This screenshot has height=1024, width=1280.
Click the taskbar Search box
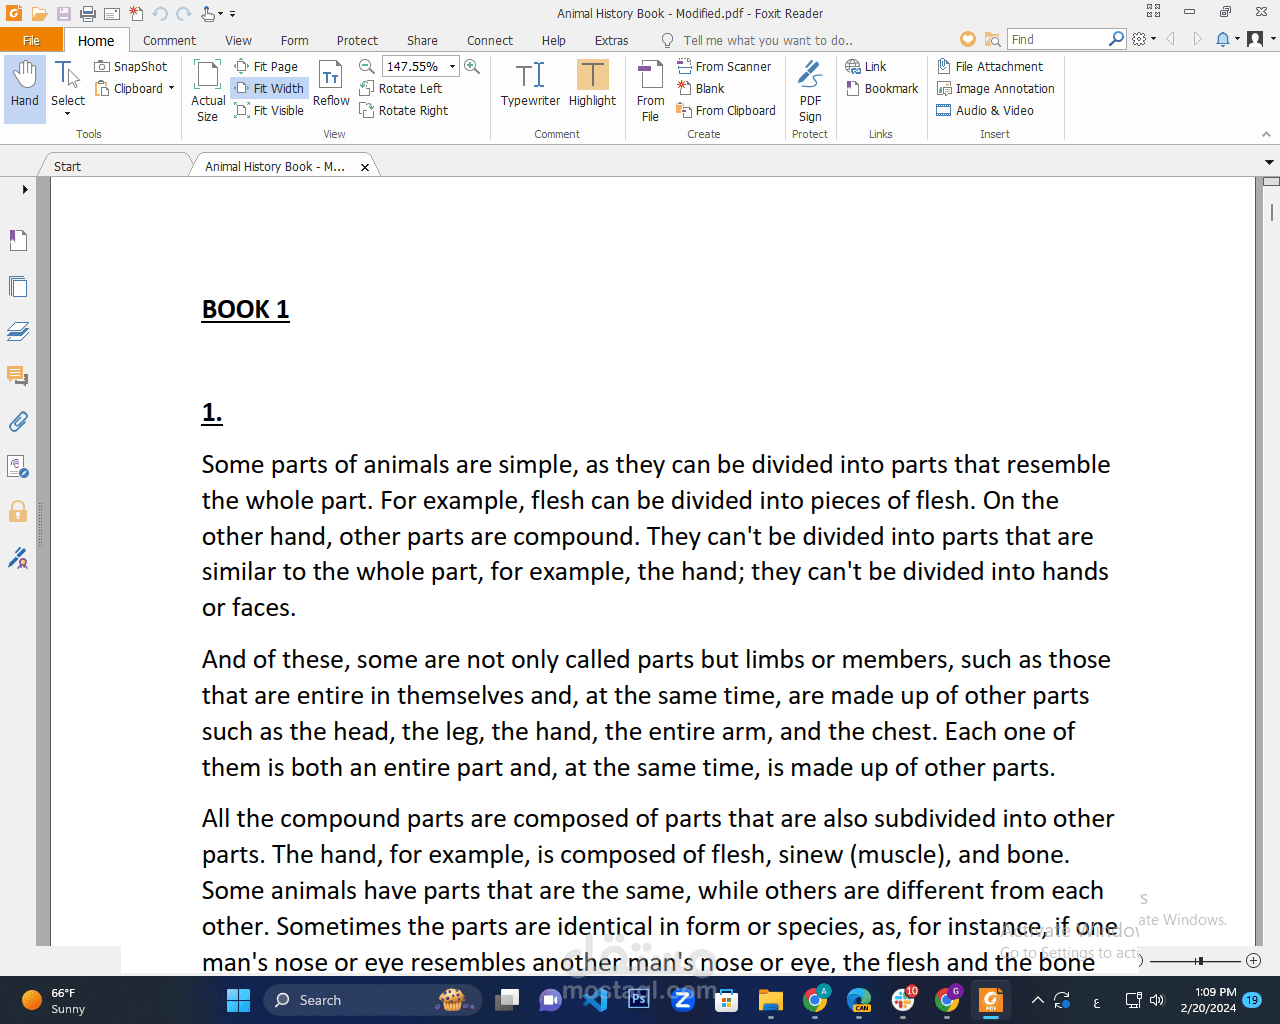click(373, 1000)
